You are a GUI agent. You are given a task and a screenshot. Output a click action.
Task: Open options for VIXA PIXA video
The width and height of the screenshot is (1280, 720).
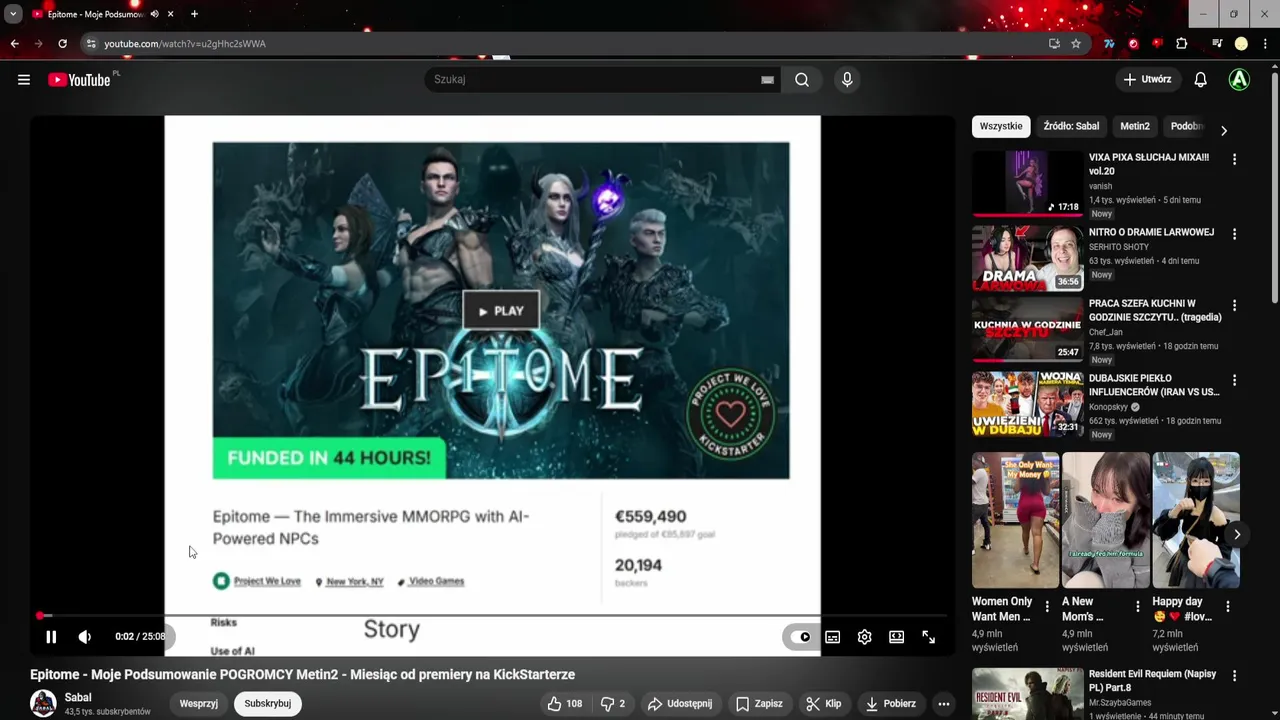pos(1234,159)
